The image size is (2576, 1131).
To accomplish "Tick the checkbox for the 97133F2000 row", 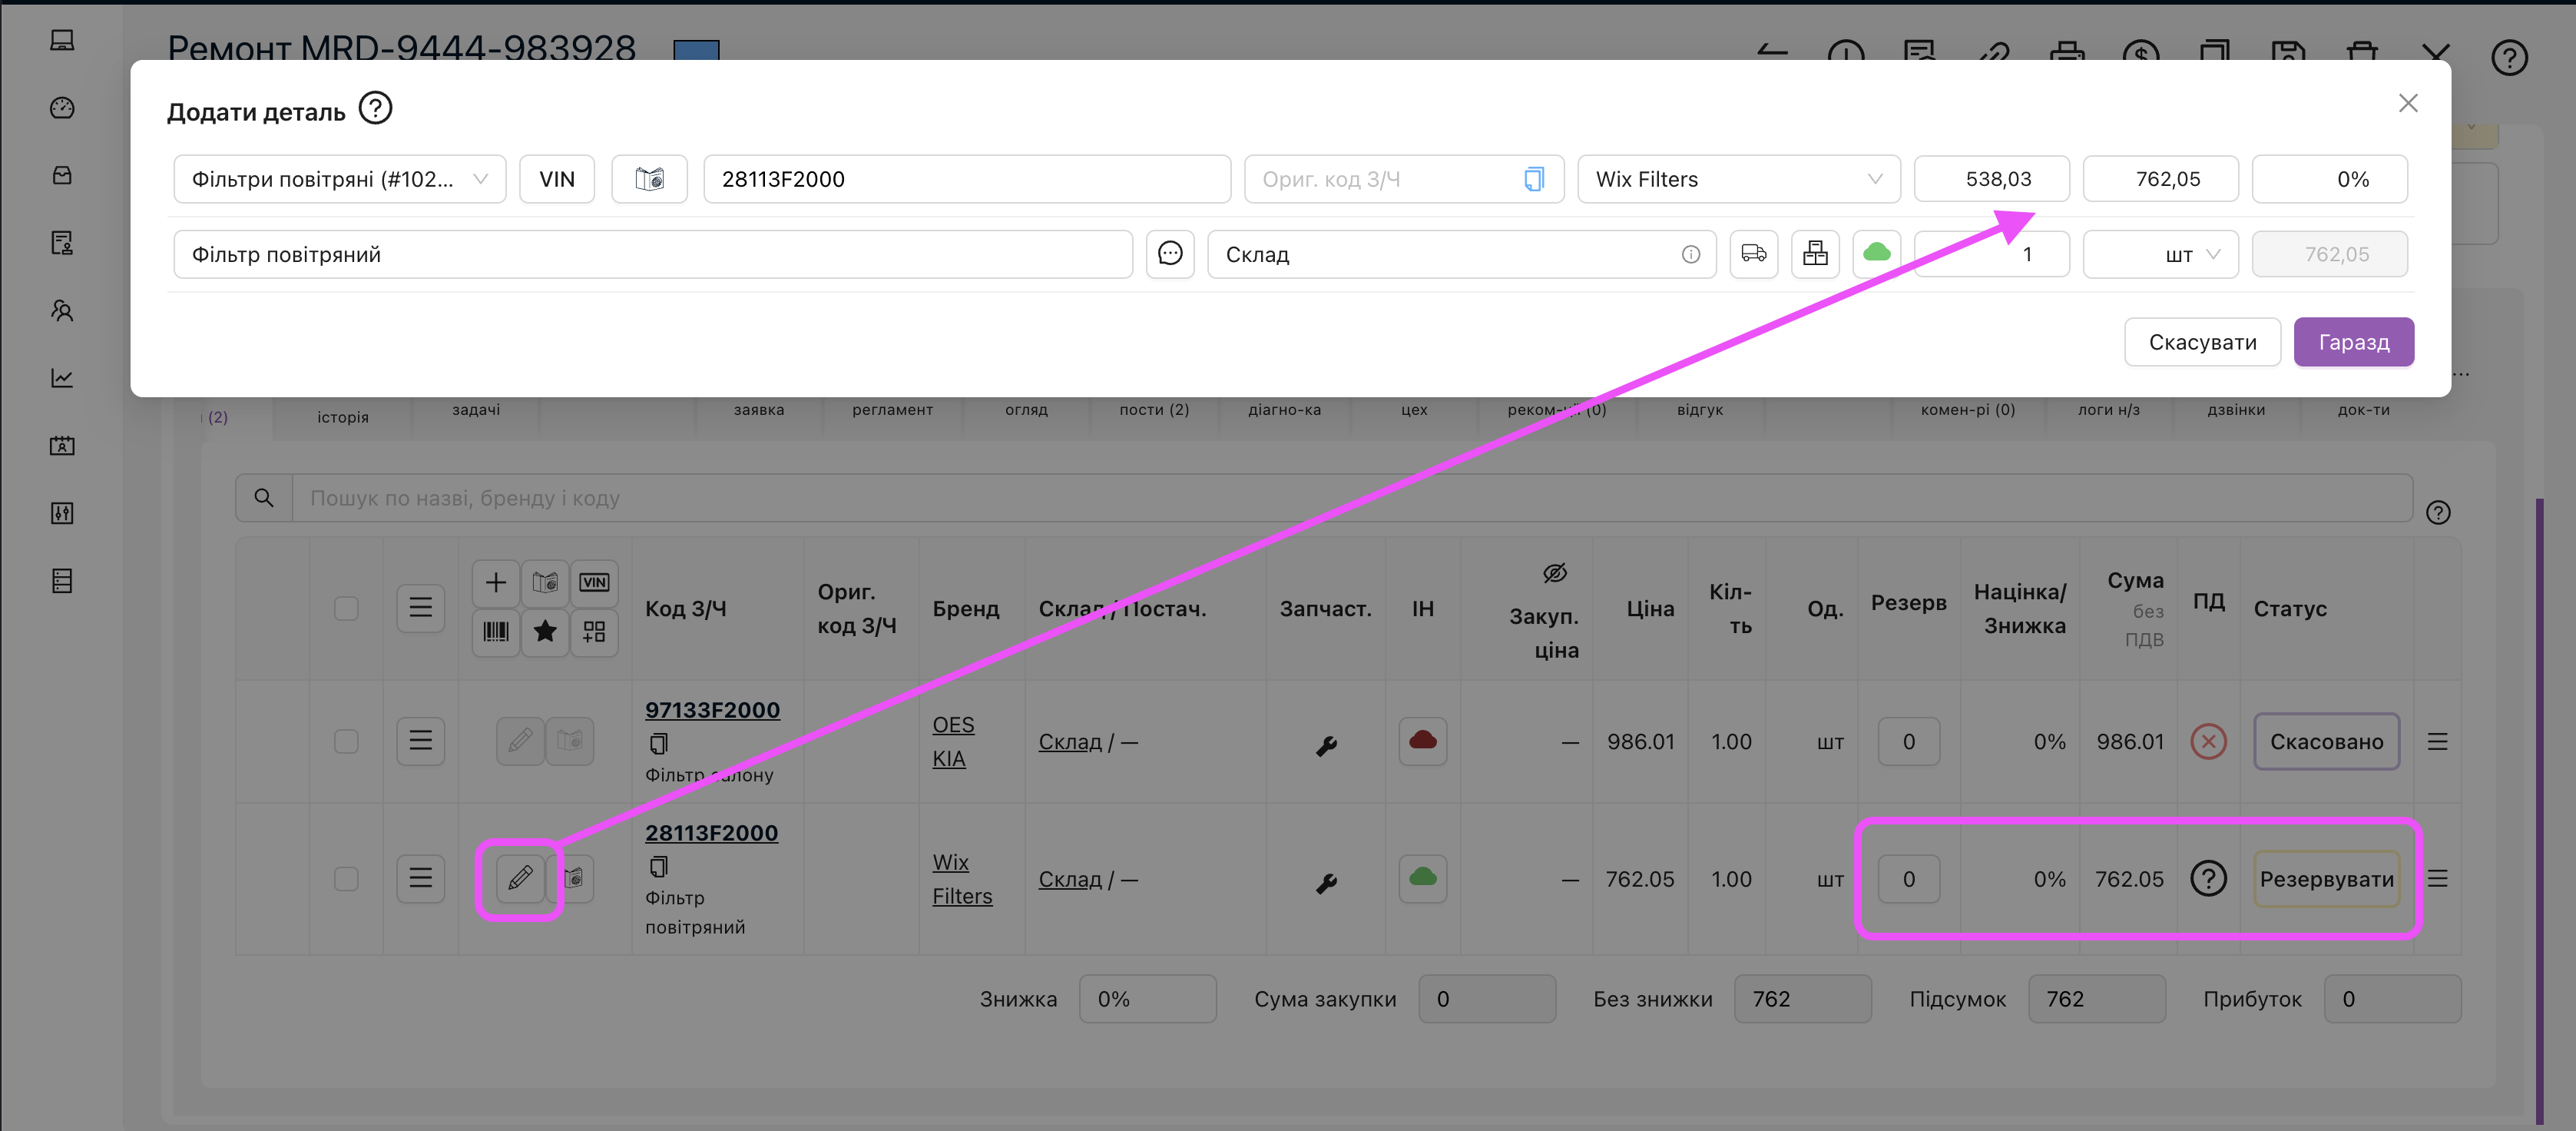I will tap(346, 741).
